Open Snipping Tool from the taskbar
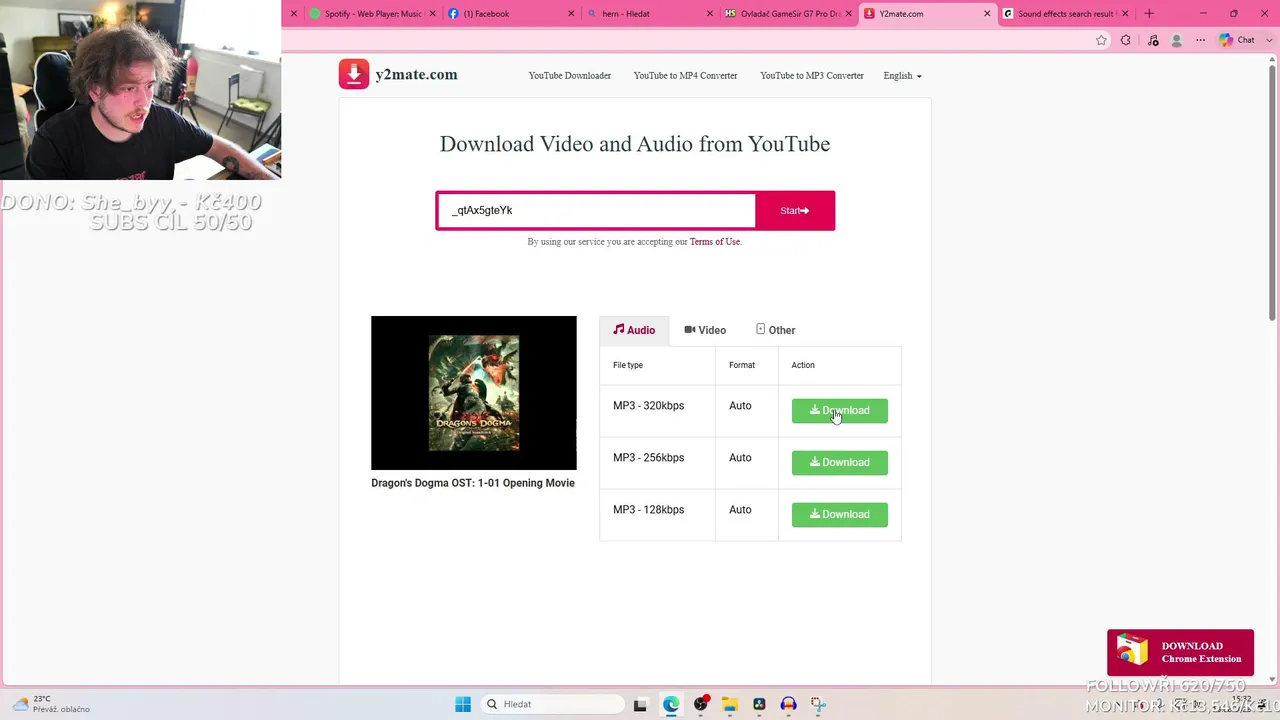The image size is (1280, 720). click(818, 704)
